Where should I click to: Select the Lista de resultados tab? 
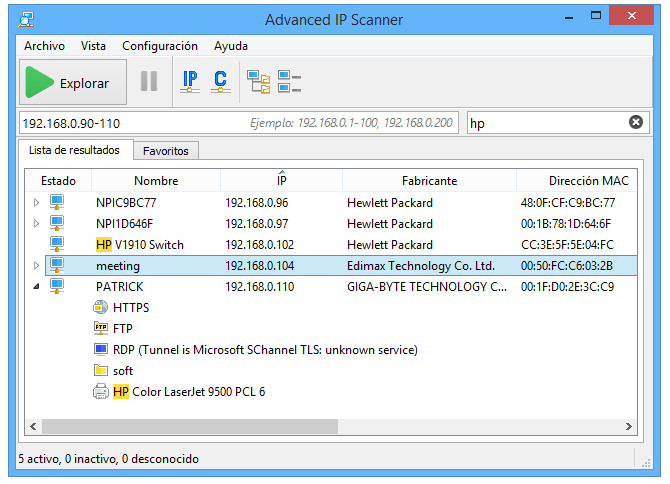(x=74, y=150)
